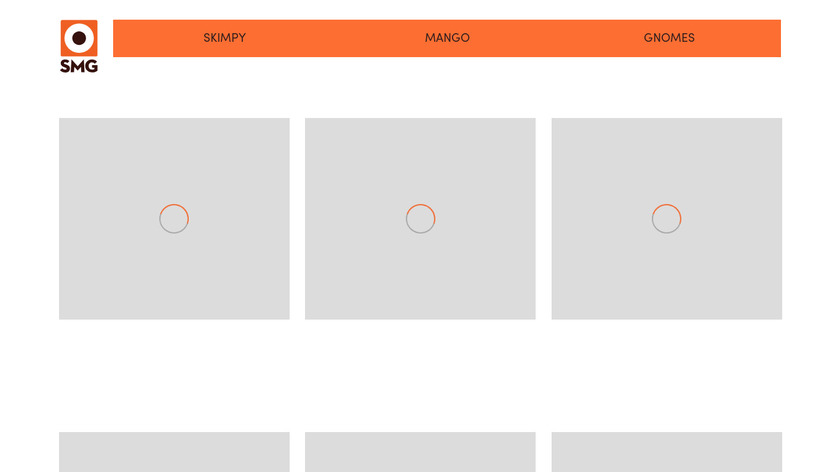Image resolution: width=840 pixels, height=472 pixels.
Task: Click the SMG wordmark under the logo
Action: (79, 66)
